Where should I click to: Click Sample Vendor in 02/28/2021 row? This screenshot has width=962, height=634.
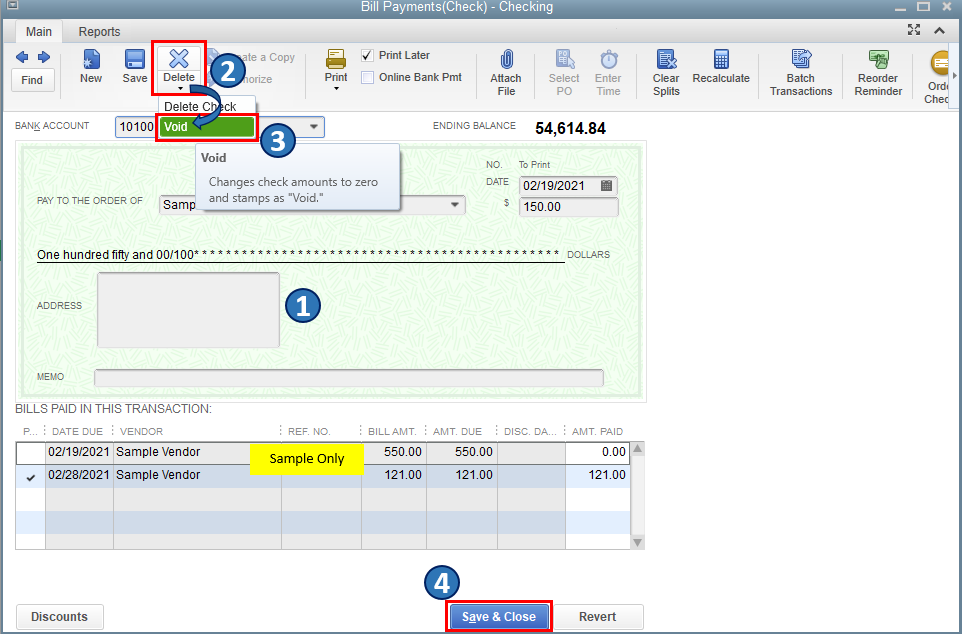158,475
